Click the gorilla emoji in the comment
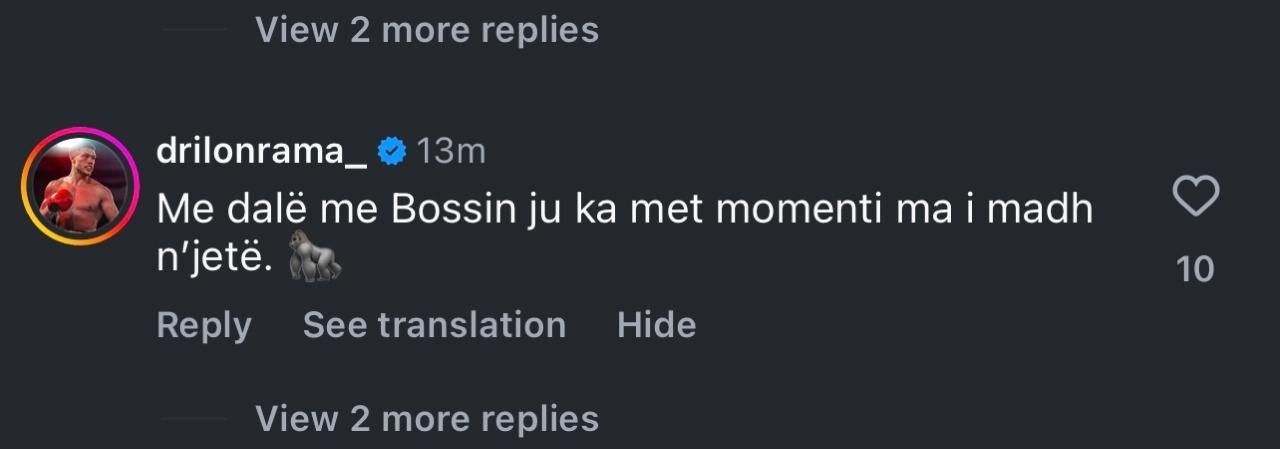This screenshot has height=449, width=1280. (315, 256)
